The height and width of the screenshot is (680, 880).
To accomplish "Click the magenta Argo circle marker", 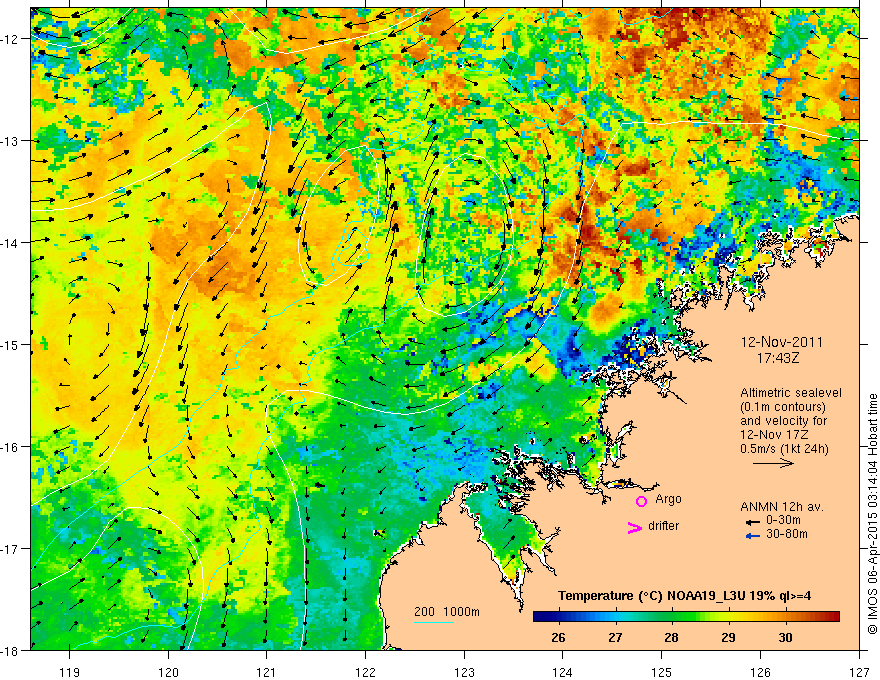I will pos(641,501).
